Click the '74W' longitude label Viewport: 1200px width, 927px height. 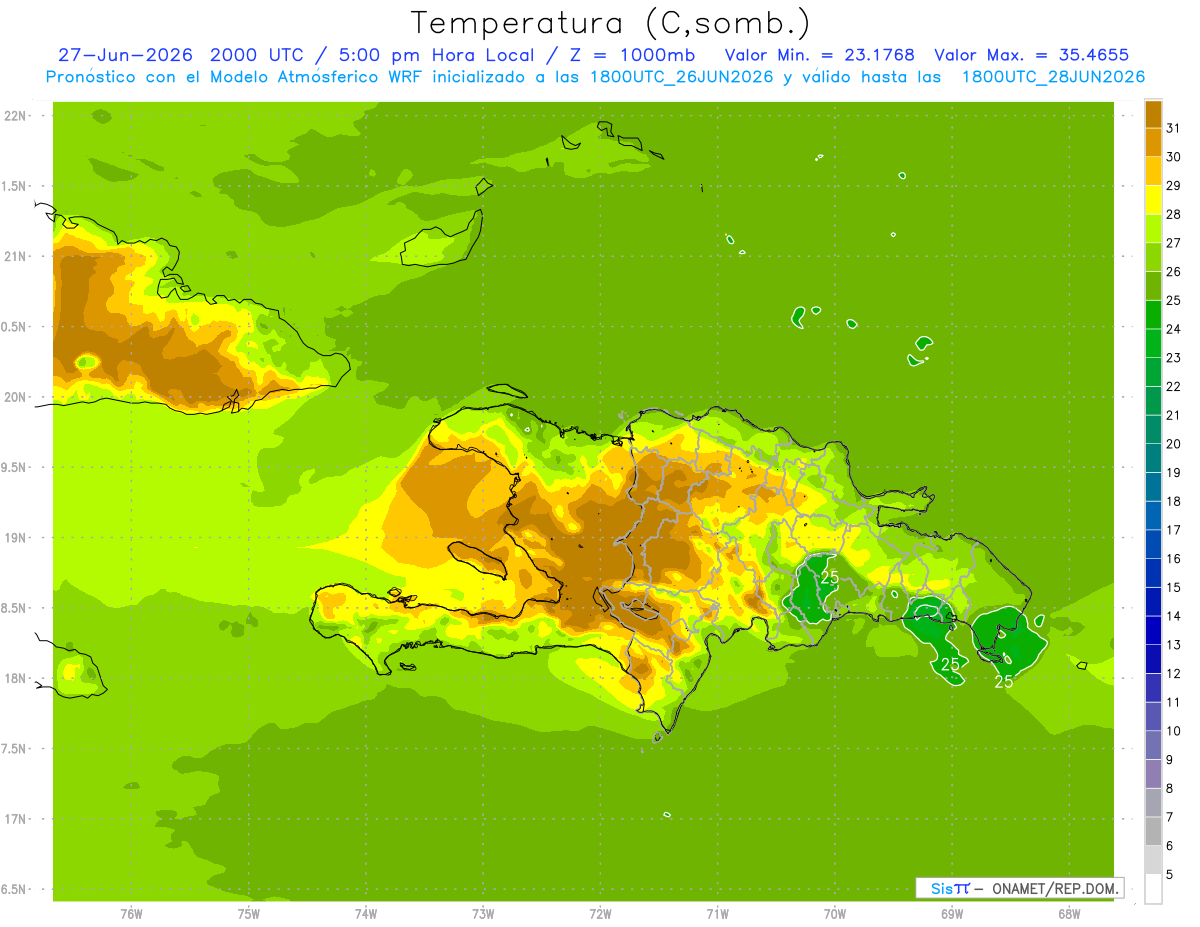(x=366, y=914)
